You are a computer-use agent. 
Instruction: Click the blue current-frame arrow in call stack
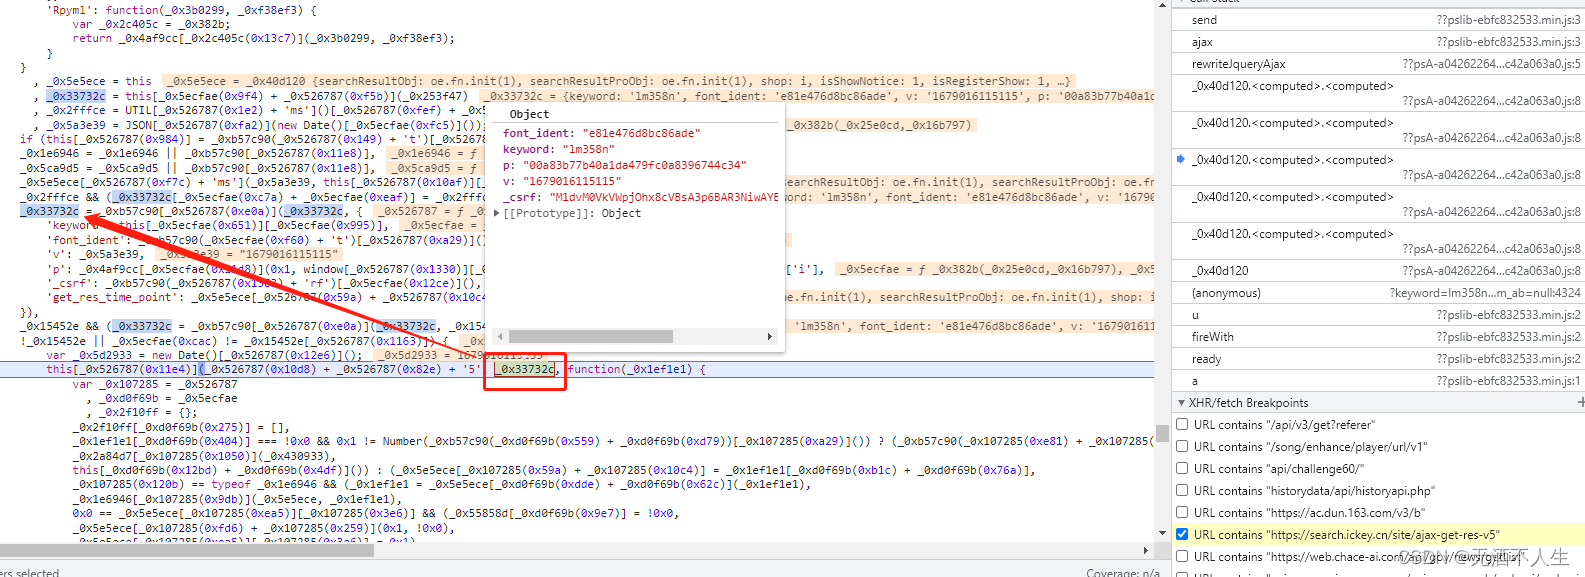pos(1181,159)
